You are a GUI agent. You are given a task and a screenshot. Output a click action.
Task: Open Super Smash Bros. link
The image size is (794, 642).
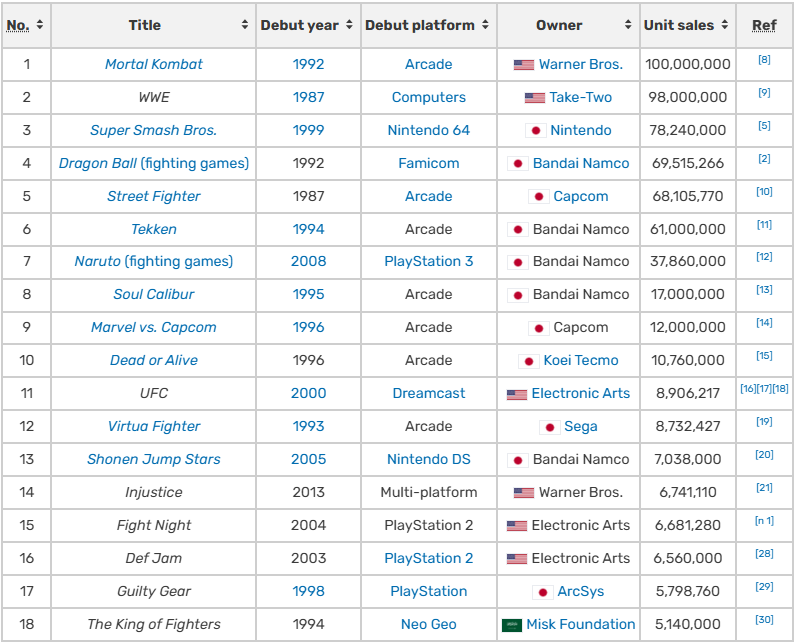(153, 130)
